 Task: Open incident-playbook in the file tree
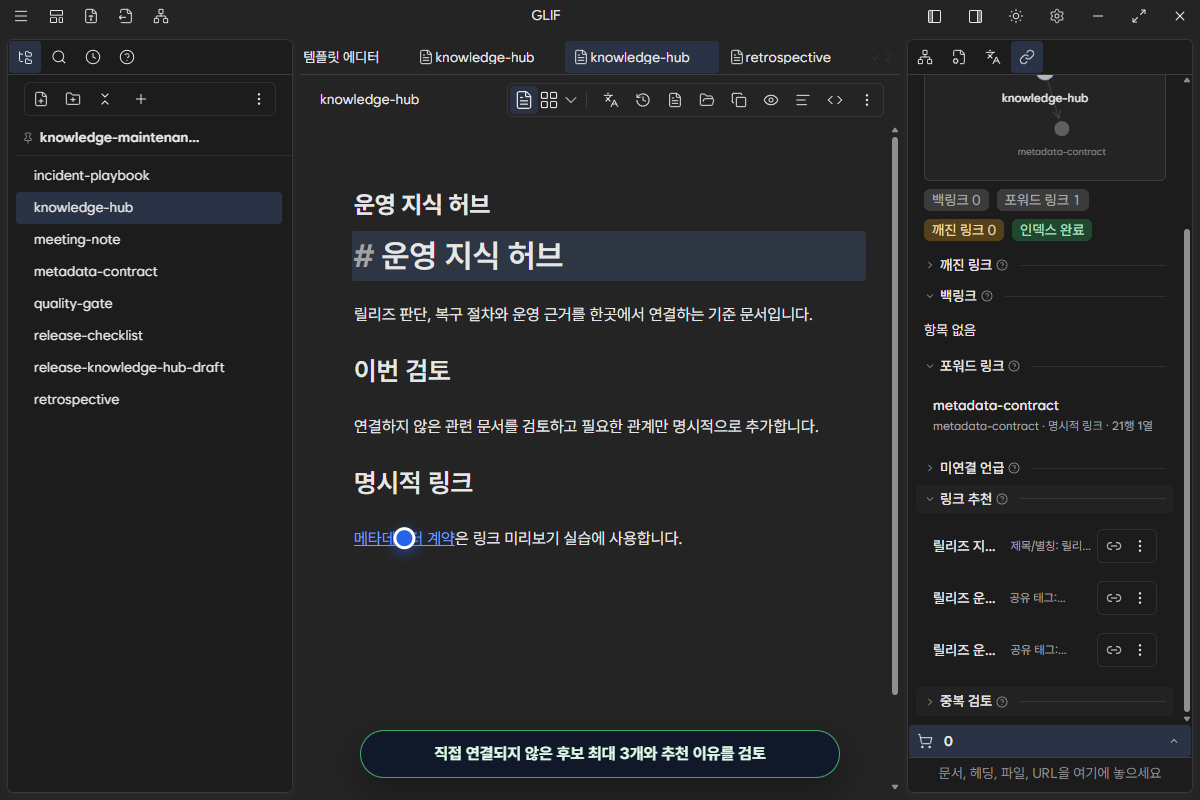pyautogui.click(x=149, y=176)
